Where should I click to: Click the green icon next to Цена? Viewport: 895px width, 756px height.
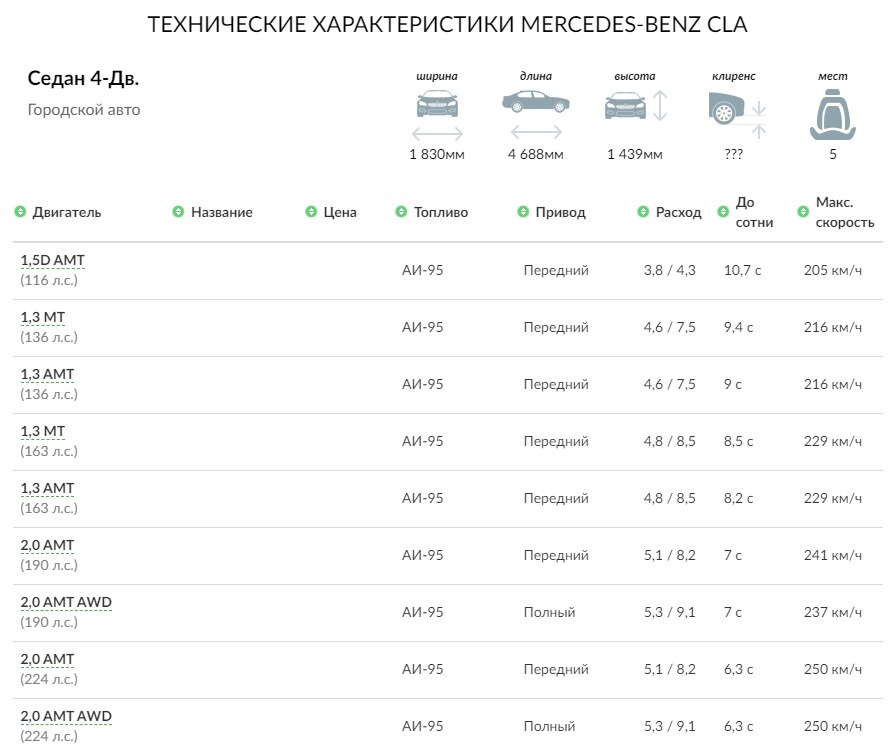click(311, 212)
